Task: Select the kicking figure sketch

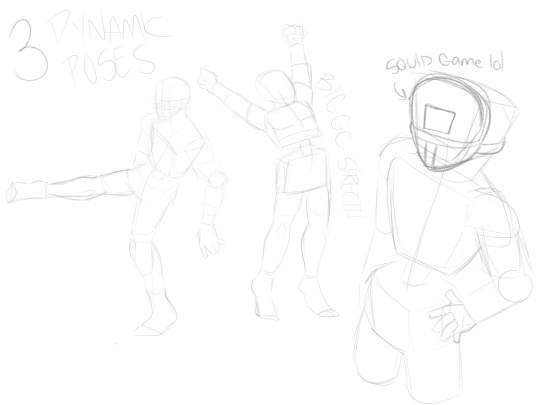Action: pyautogui.click(x=117, y=207)
